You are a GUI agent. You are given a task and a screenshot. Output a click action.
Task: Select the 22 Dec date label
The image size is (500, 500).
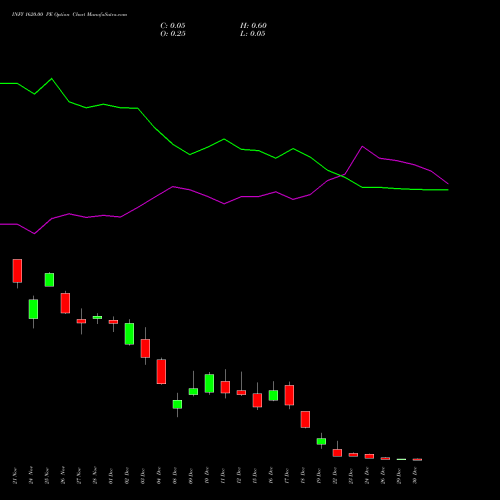pos(335,476)
